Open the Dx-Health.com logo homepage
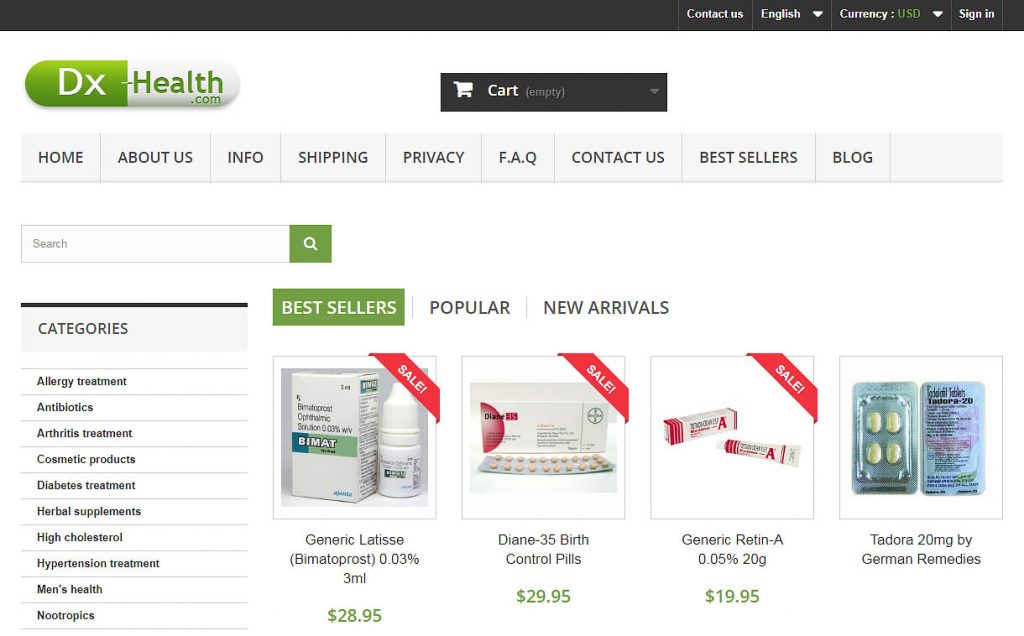 point(133,84)
